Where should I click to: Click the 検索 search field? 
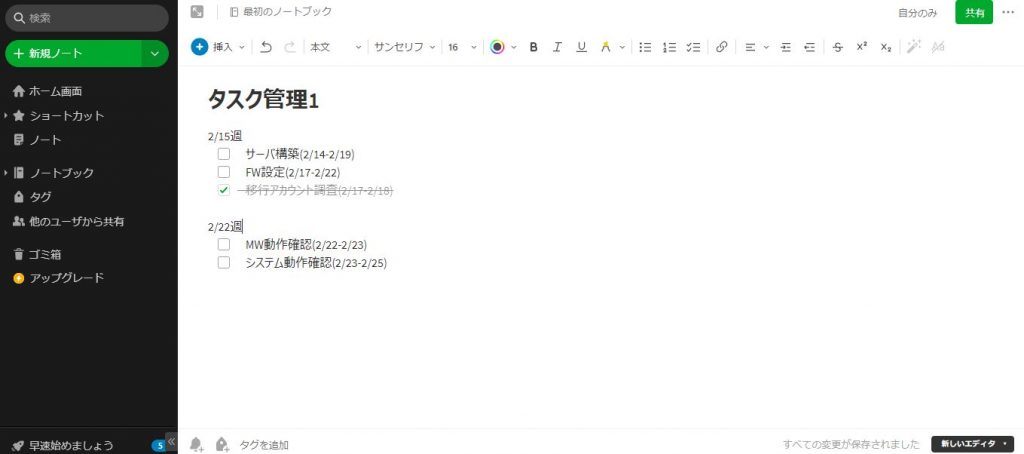click(x=87, y=18)
